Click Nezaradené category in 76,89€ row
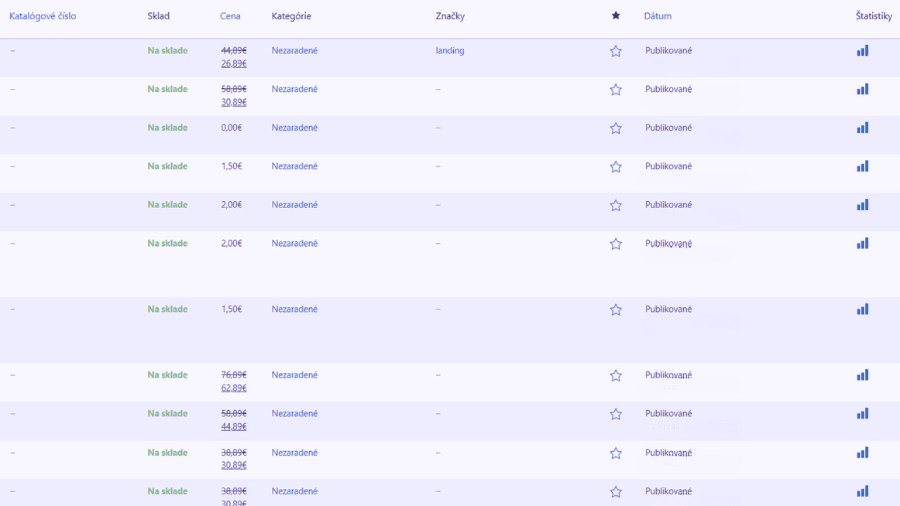 tap(294, 375)
